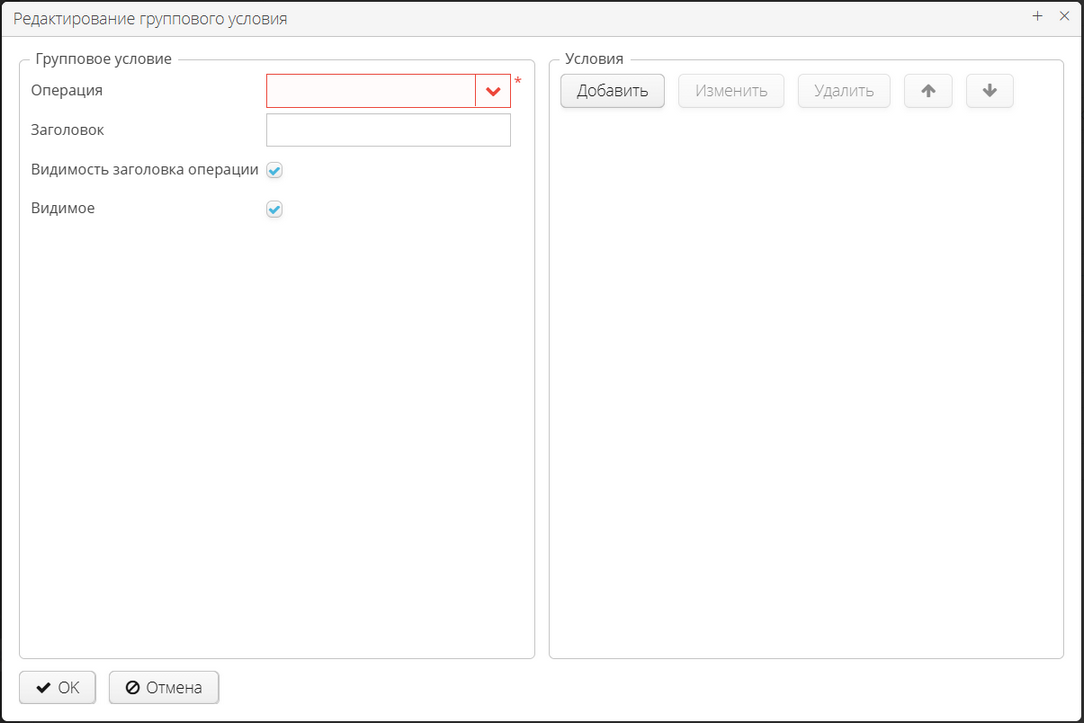
Task: Click the plus icon in the dialog title bar
Action: (1037, 16)
